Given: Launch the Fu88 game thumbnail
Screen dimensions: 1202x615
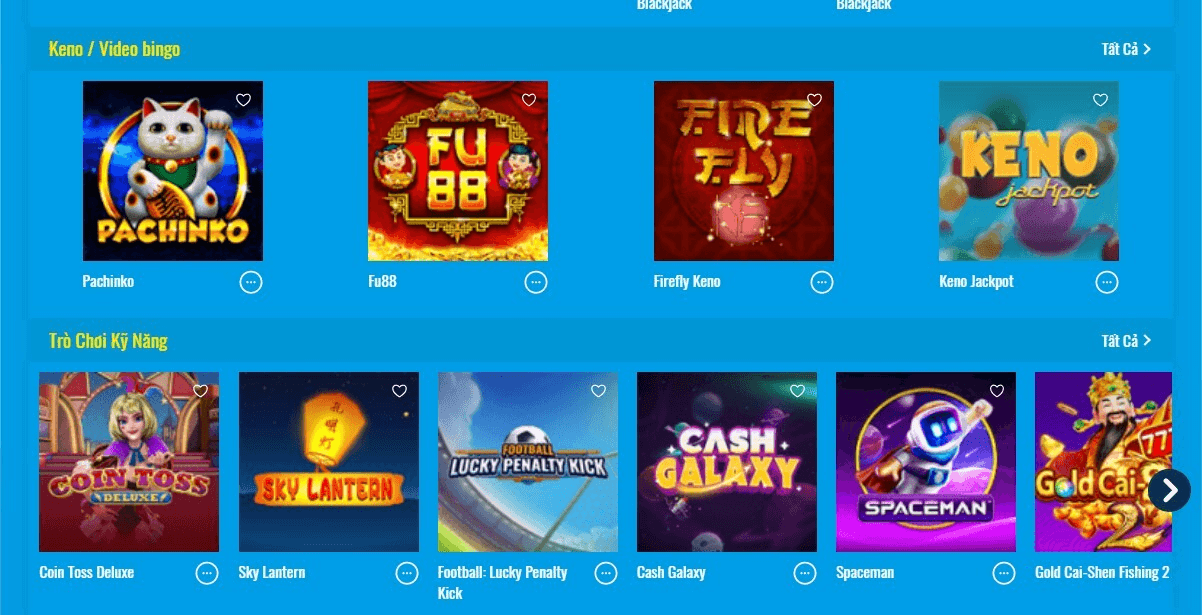Looking at the screenshot, I should (x=458, y=171).
